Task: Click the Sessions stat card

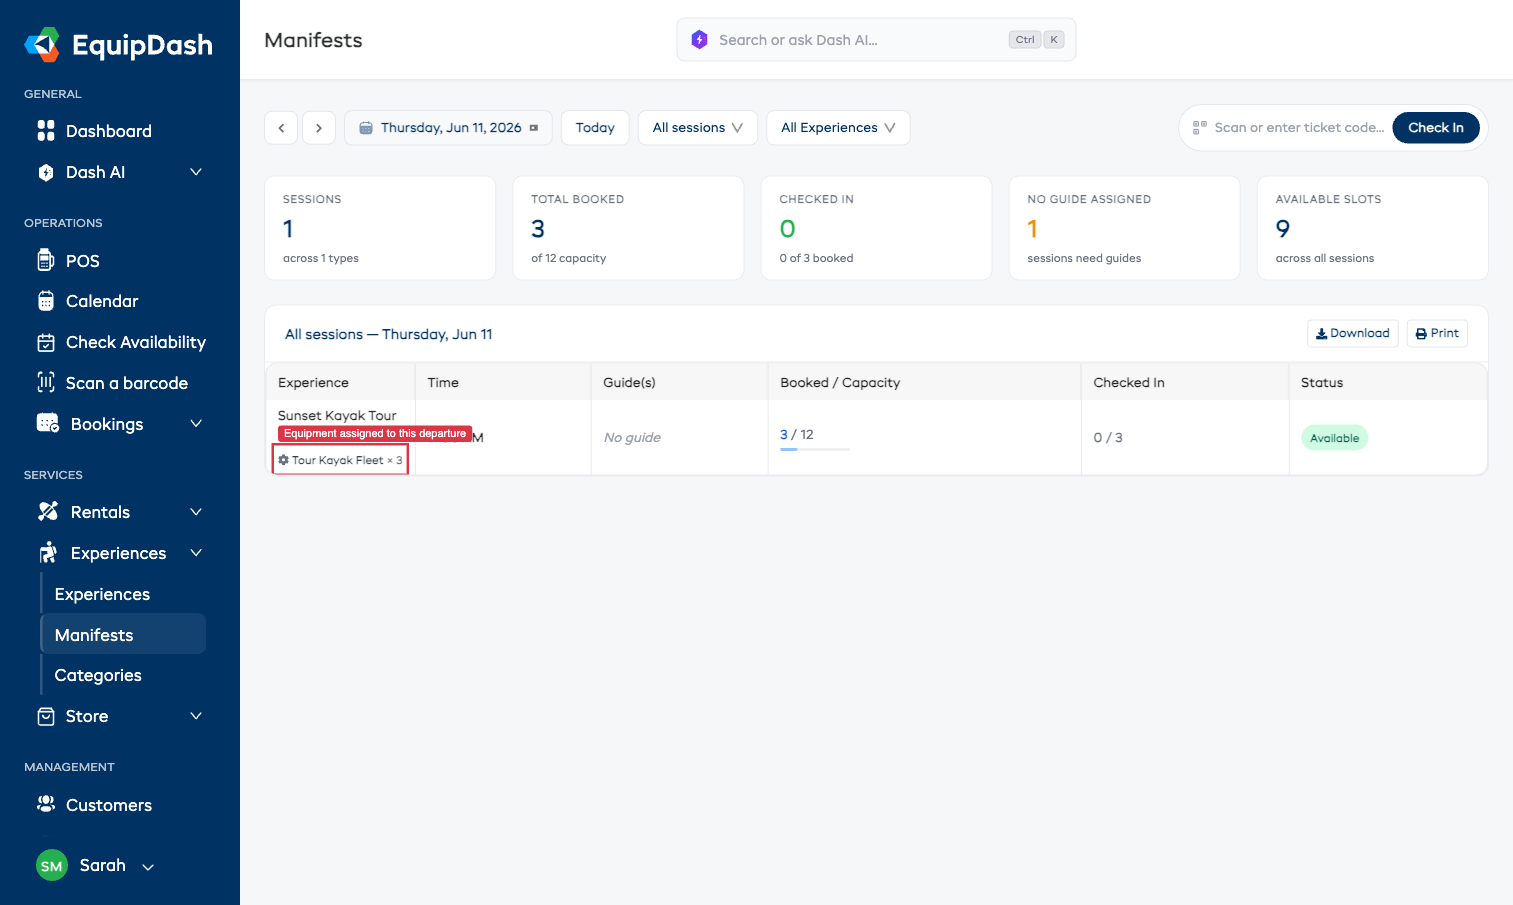Action: click(380, 228)
